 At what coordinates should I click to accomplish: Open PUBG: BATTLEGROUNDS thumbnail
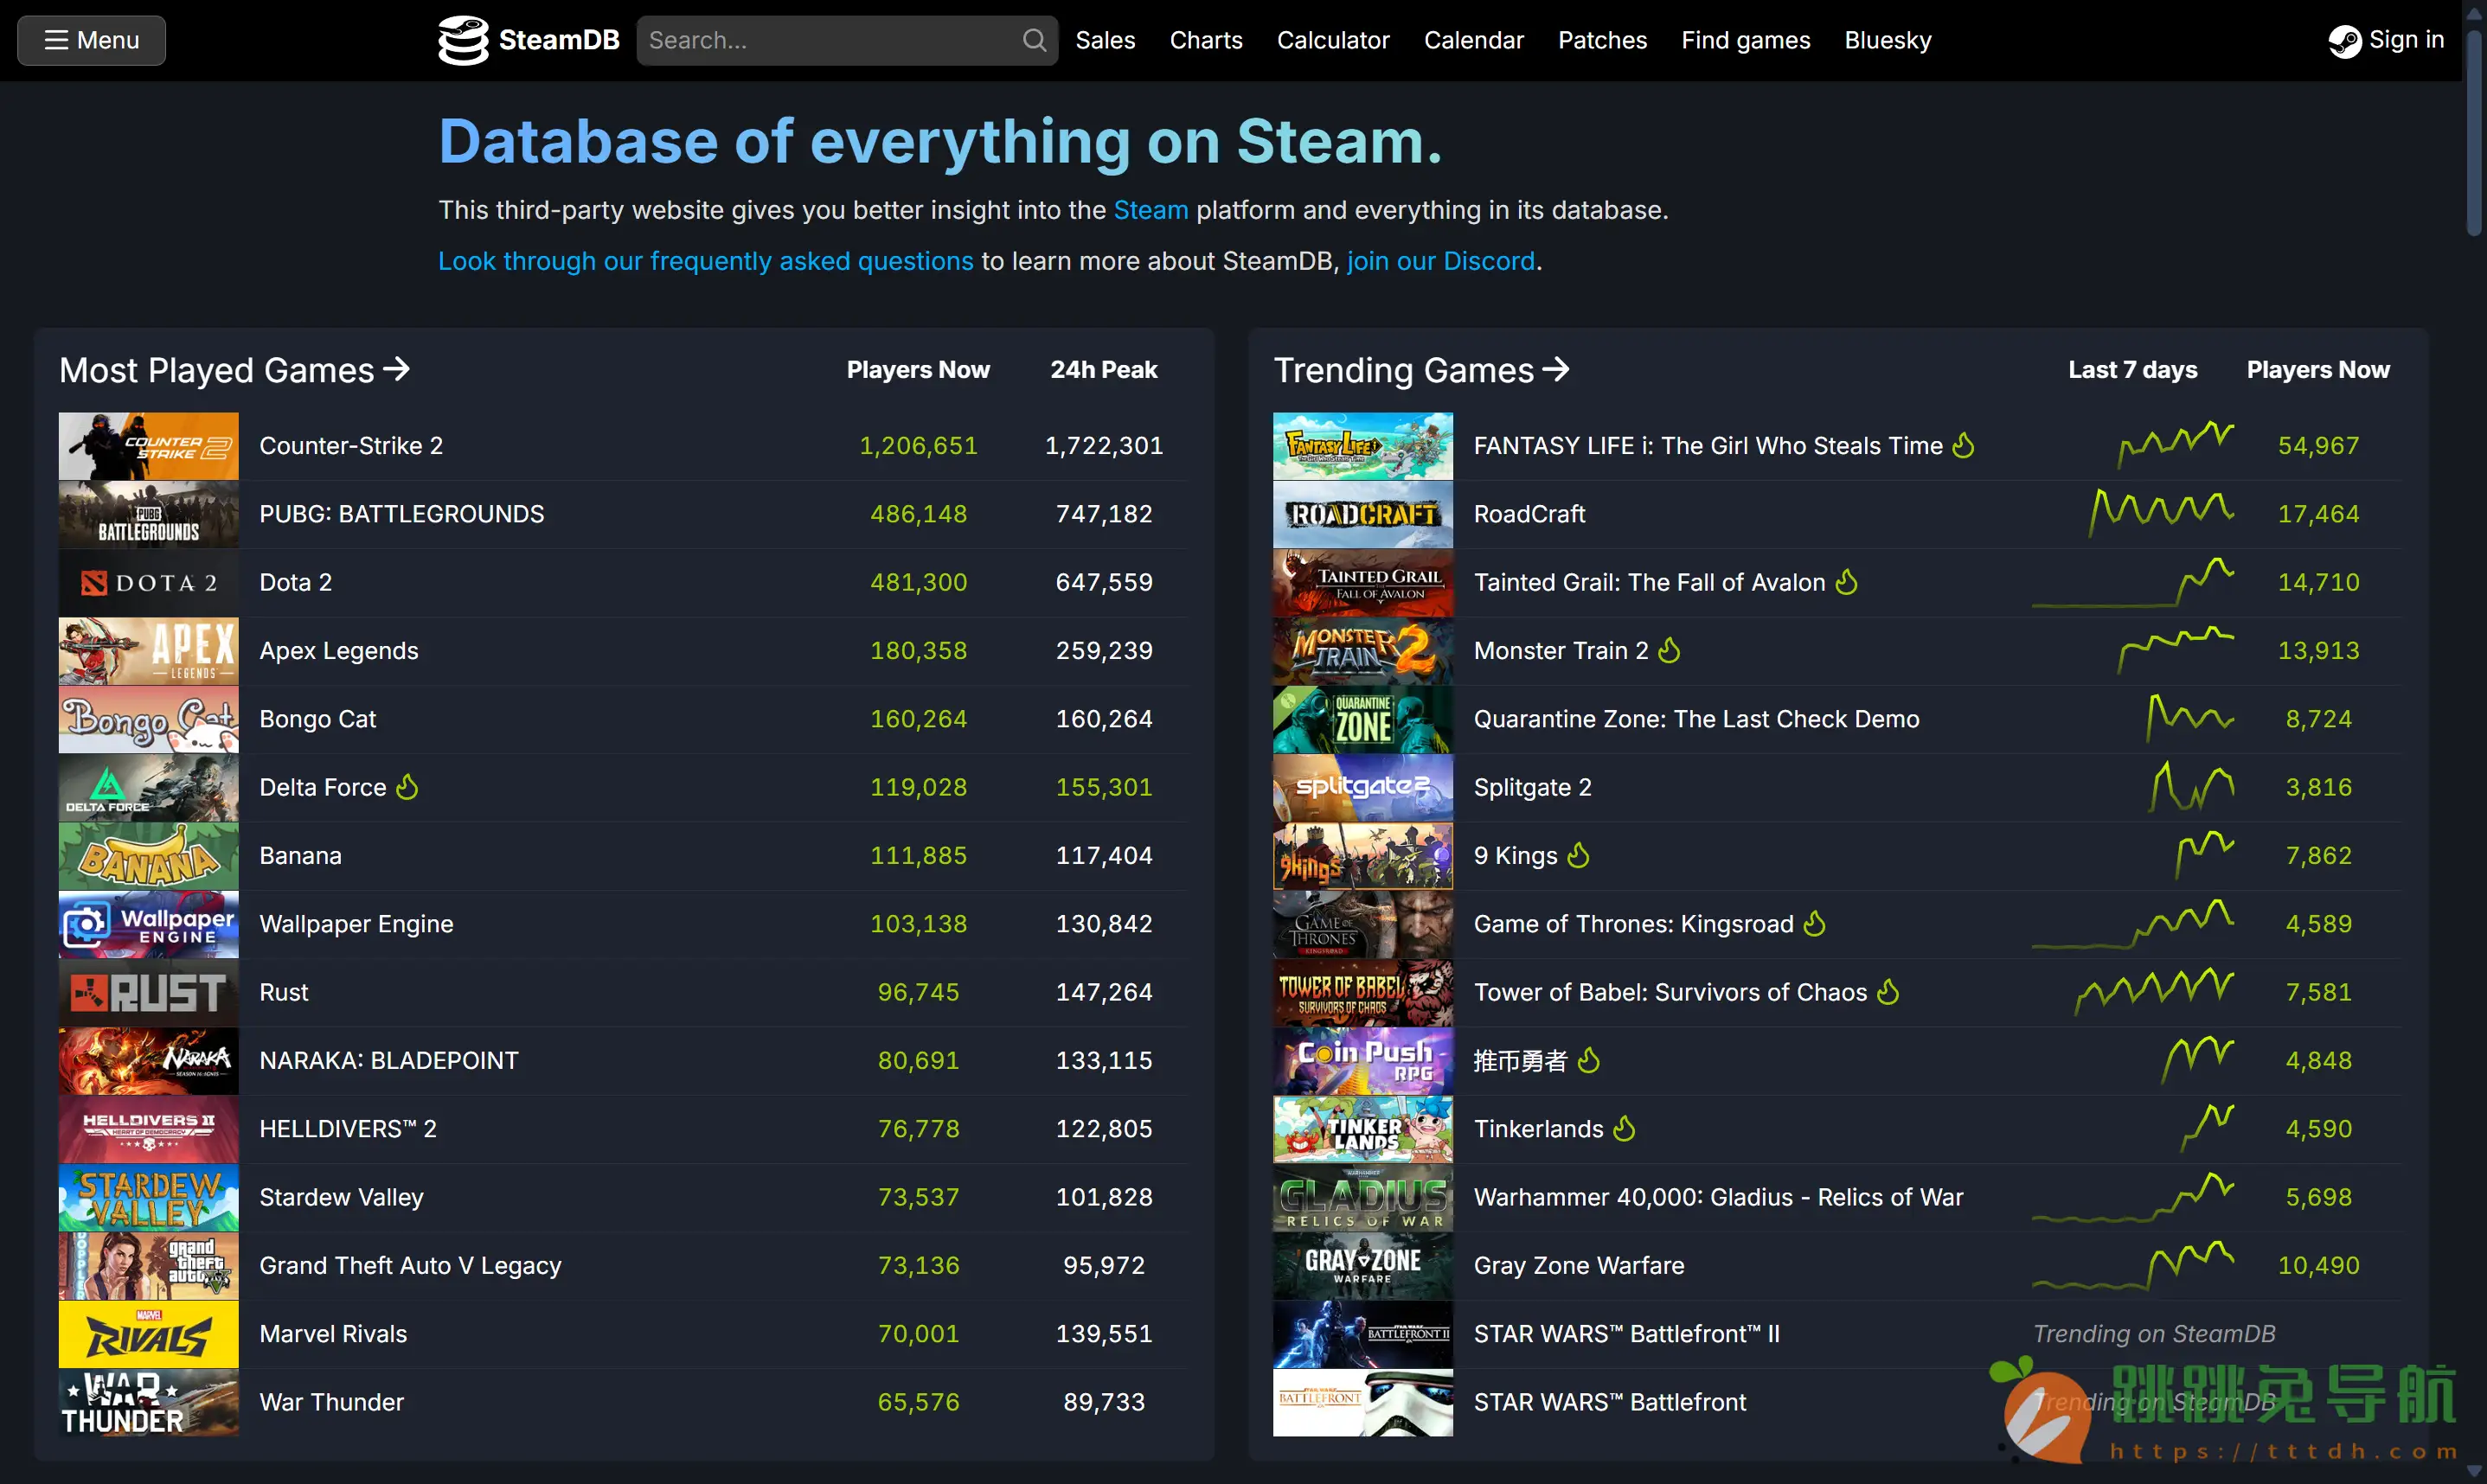click(x=148, y=514)
